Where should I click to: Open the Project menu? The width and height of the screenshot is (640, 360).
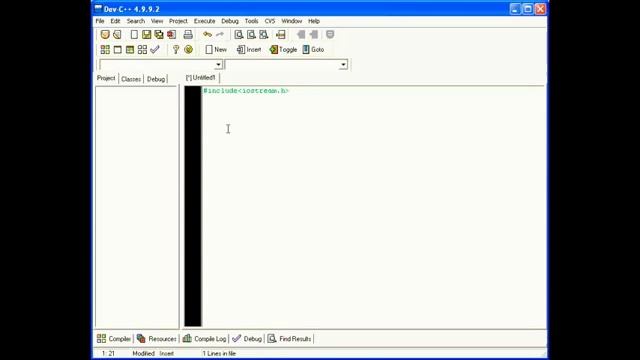pos(178,21)
